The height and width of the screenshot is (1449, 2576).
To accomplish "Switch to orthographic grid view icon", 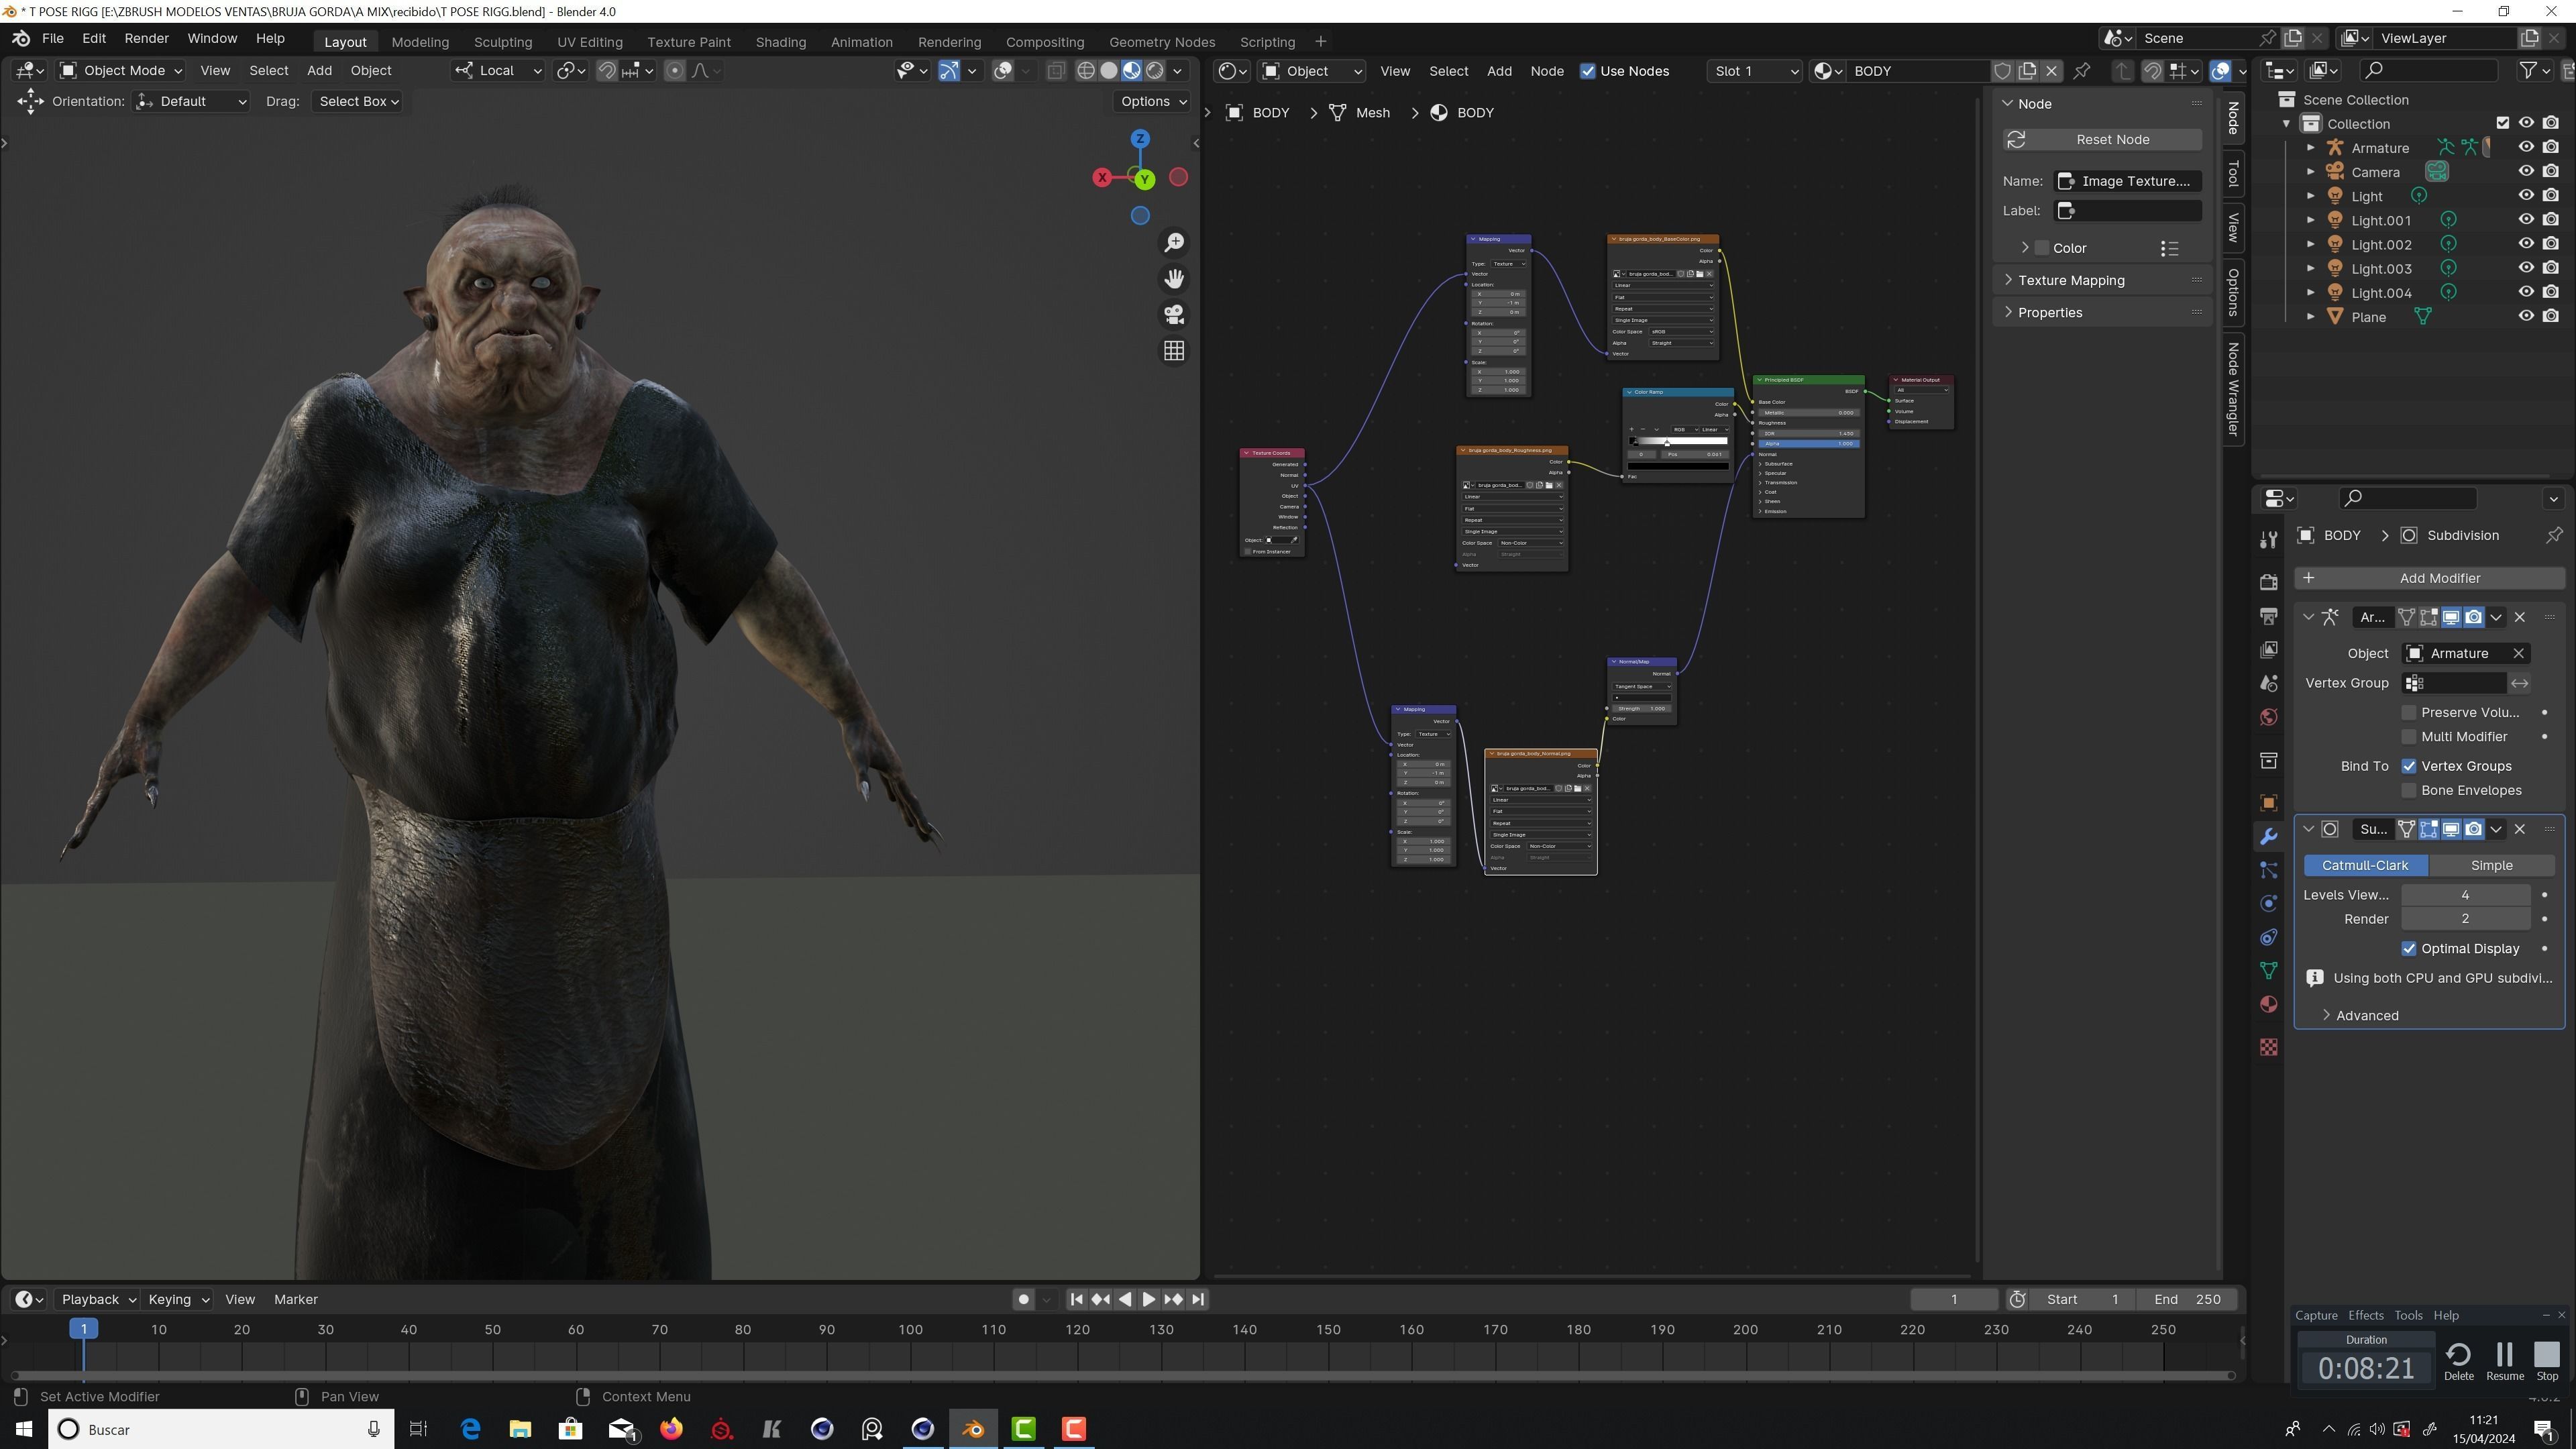I will (1174, 351).
